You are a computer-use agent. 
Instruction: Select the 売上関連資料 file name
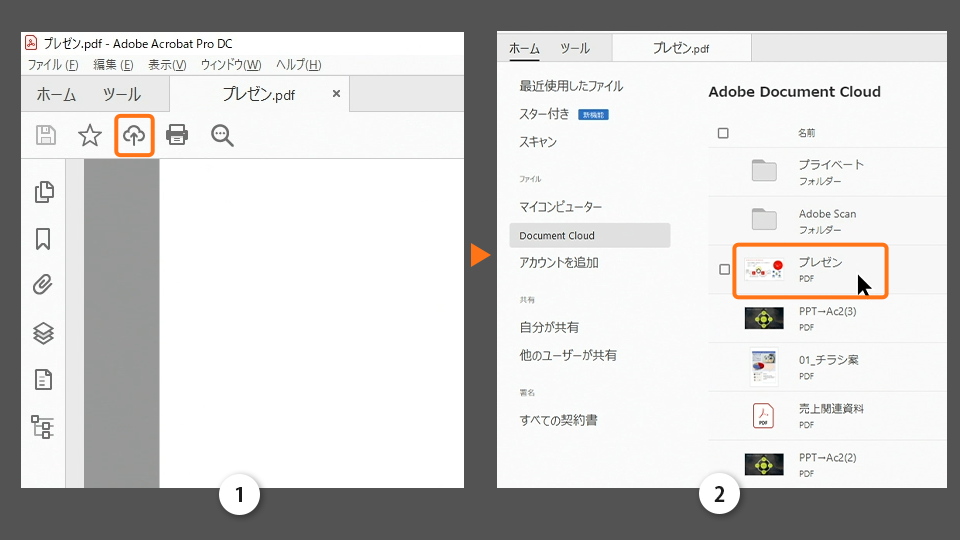pyautogui.click(x=831, y=408)
